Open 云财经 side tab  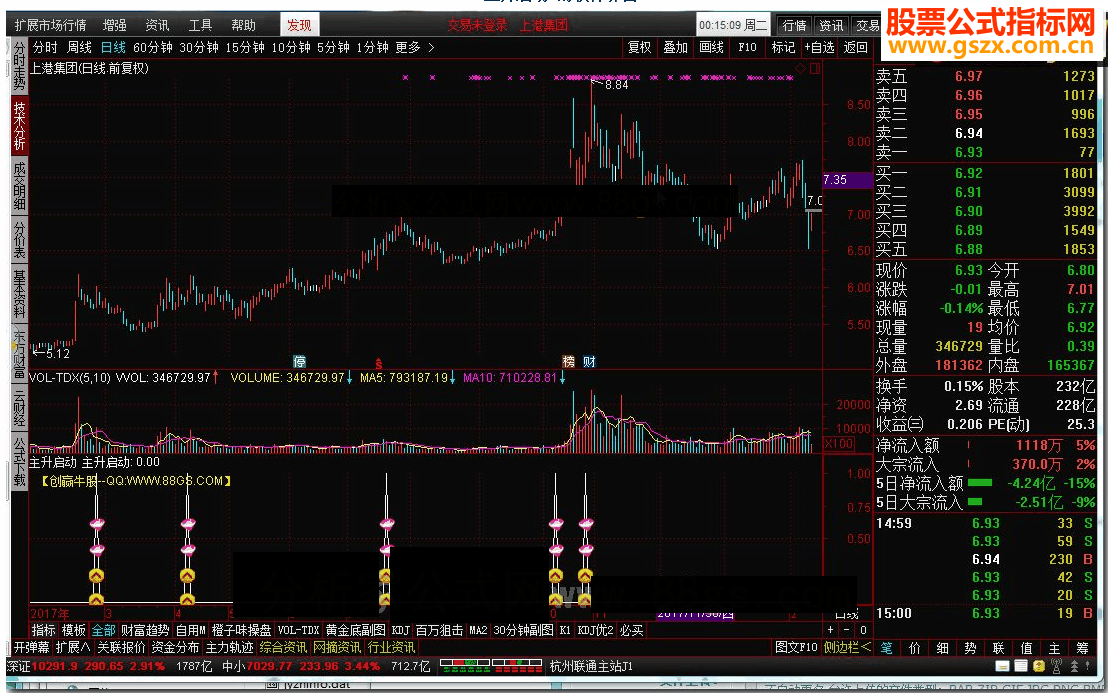[19, 407]
